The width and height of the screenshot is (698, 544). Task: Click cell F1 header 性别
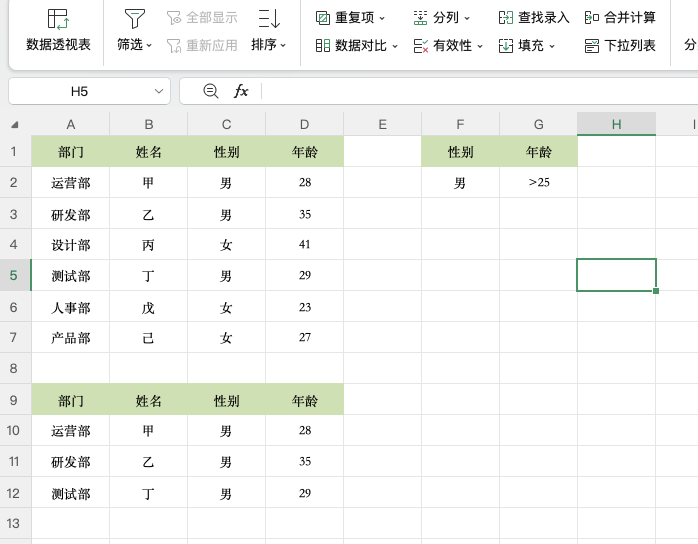pos(460,151)
